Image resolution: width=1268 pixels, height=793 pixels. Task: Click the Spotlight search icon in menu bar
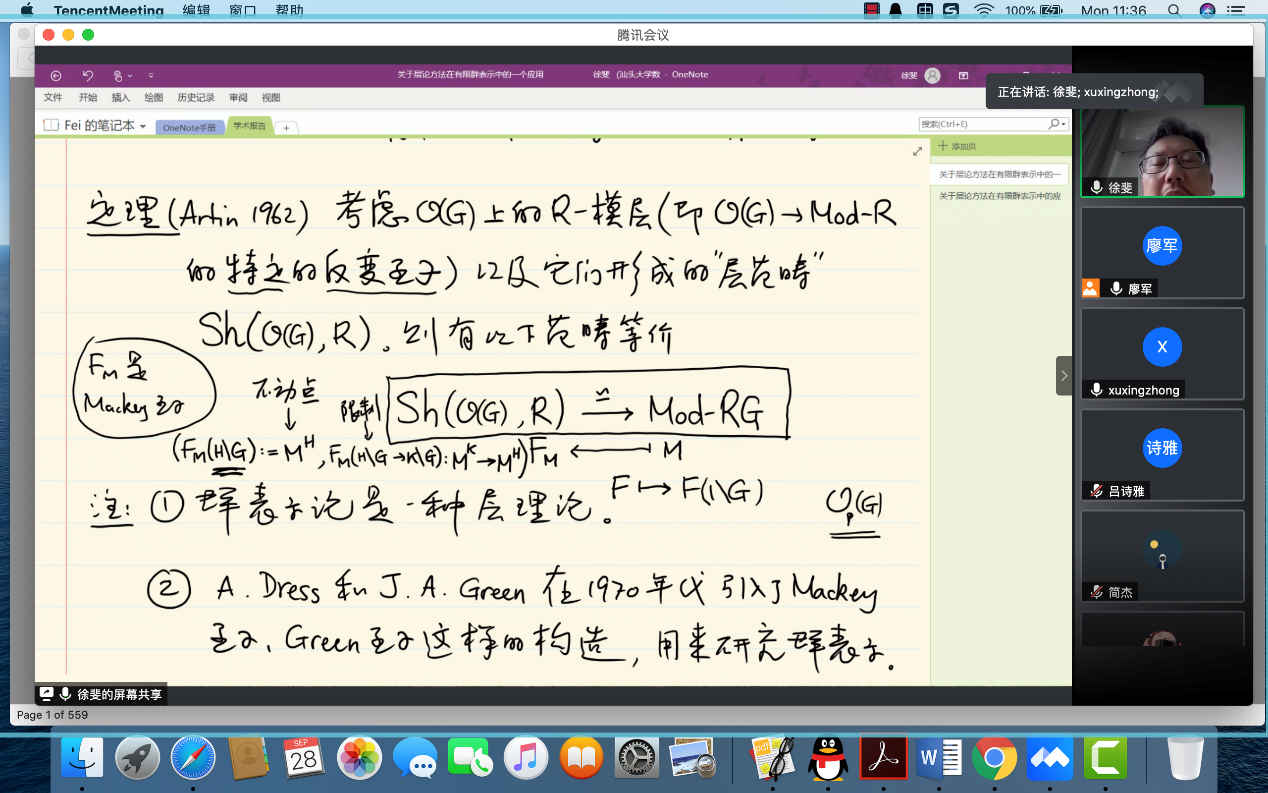[x=1174, y=10]
